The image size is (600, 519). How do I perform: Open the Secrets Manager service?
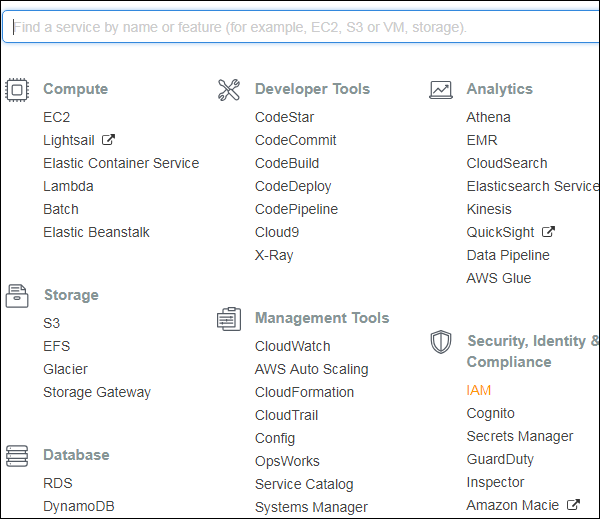(x=520, y=436)
